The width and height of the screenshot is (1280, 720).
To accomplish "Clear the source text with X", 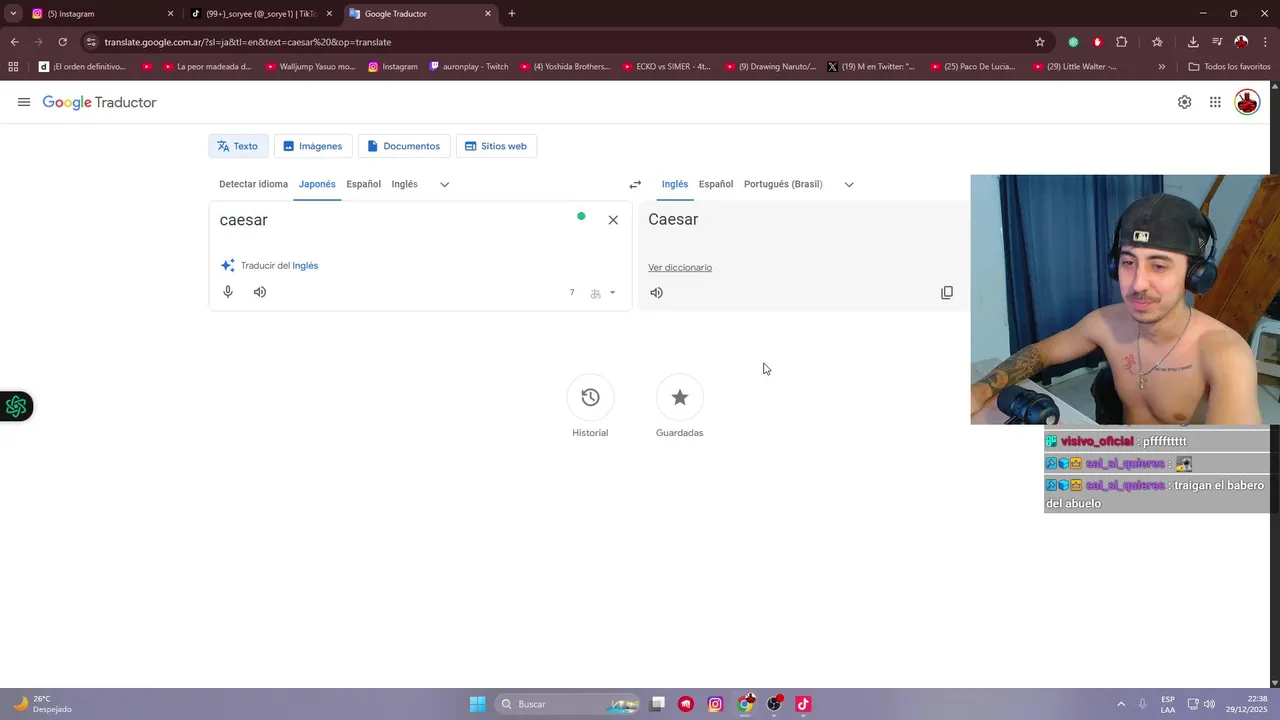I will click(613, 220).
